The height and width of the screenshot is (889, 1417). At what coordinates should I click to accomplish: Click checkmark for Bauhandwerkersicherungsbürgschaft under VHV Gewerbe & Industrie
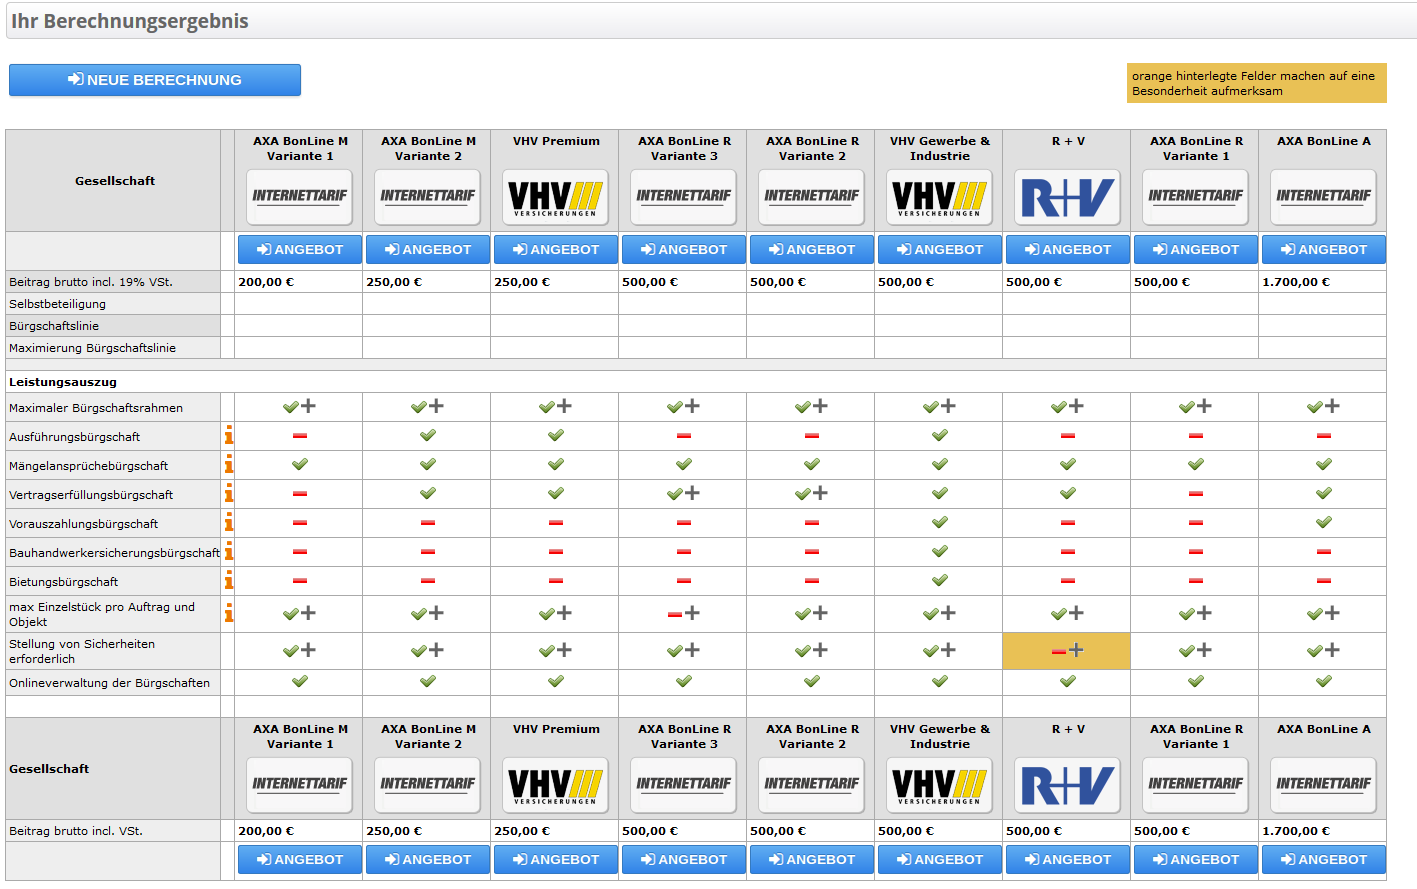click(940, 551)
